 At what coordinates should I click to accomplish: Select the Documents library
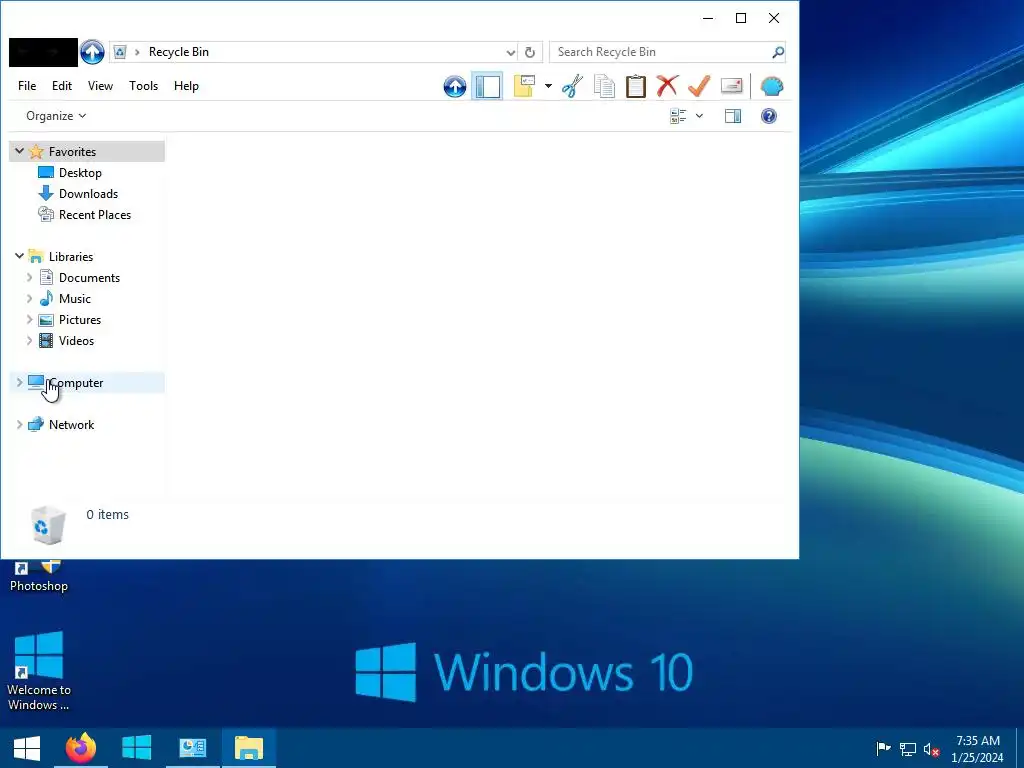point(89,278)
